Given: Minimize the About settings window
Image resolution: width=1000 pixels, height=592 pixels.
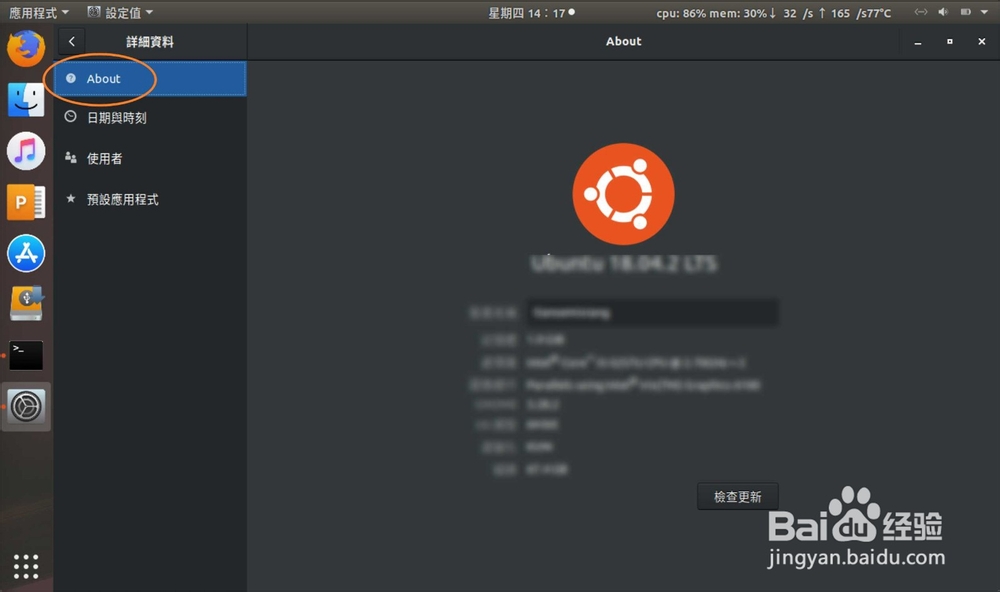Looking at the screenshot, I should (918, 41).
